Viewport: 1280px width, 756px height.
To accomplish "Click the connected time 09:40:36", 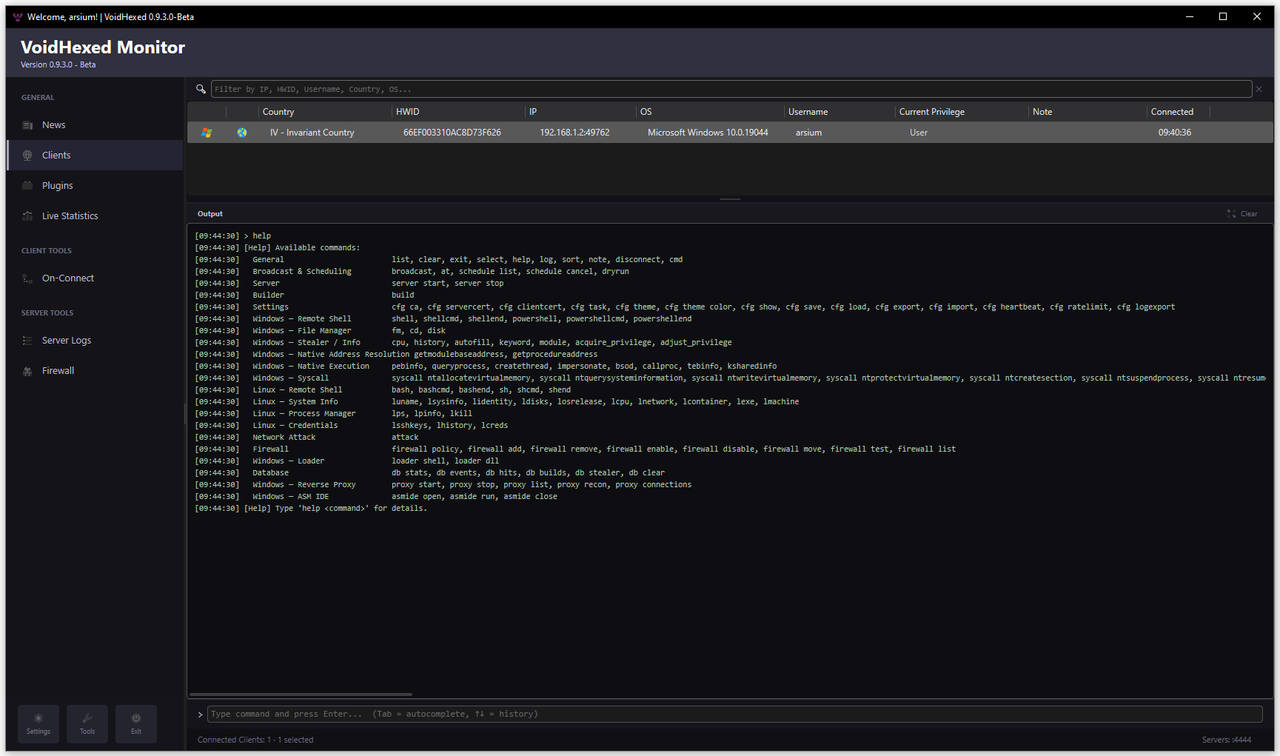I will coord(1175,132).
